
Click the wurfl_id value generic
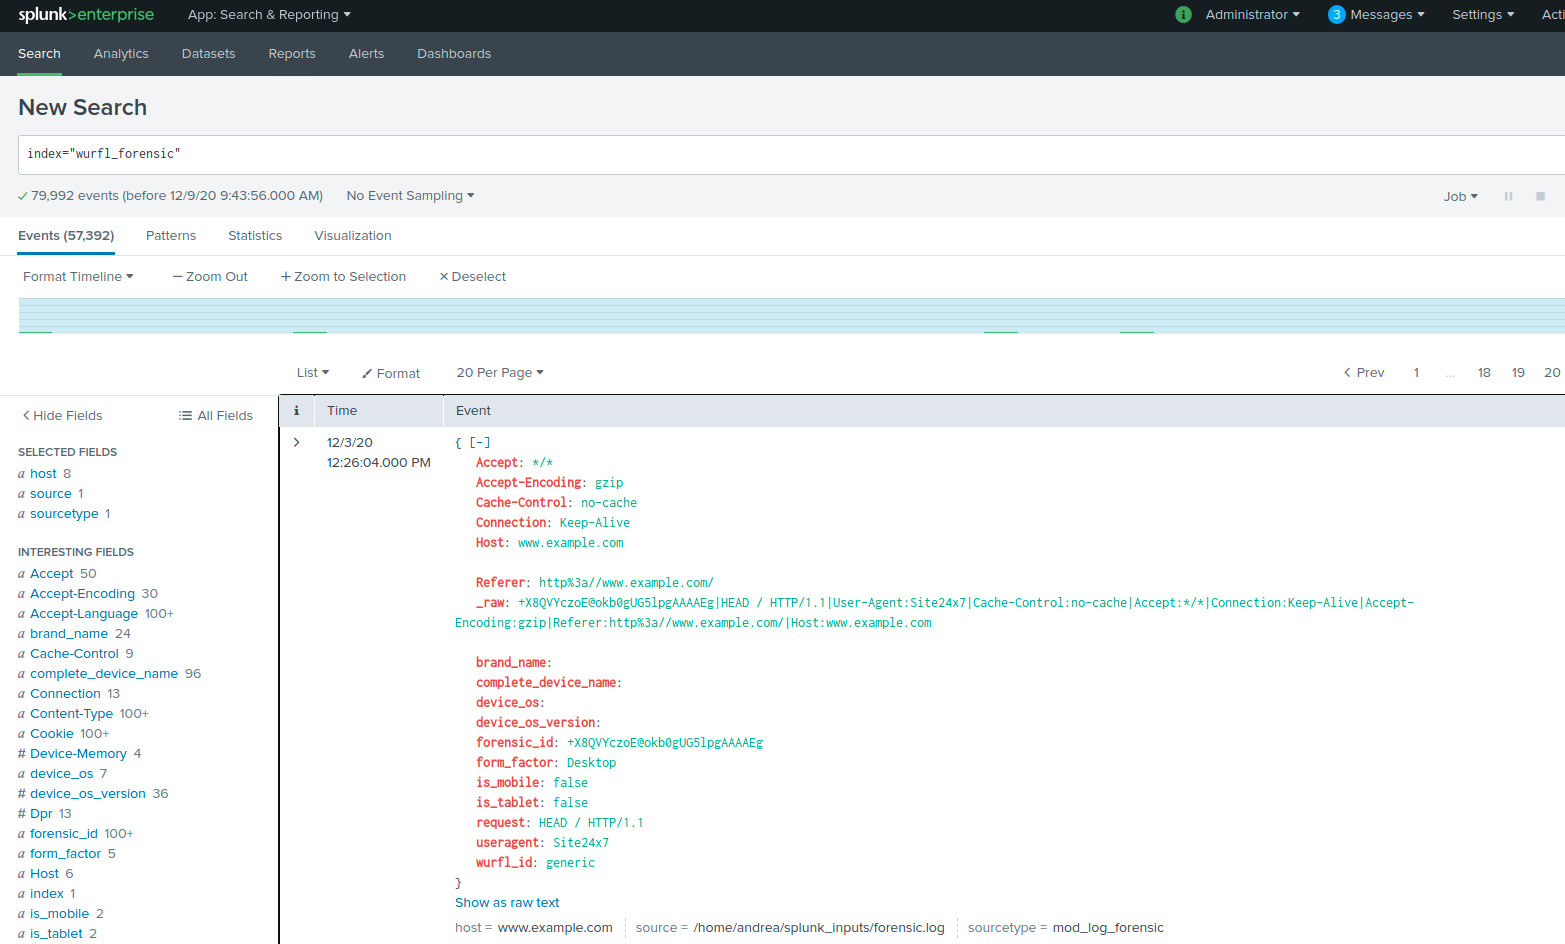[x=570, y=863]
